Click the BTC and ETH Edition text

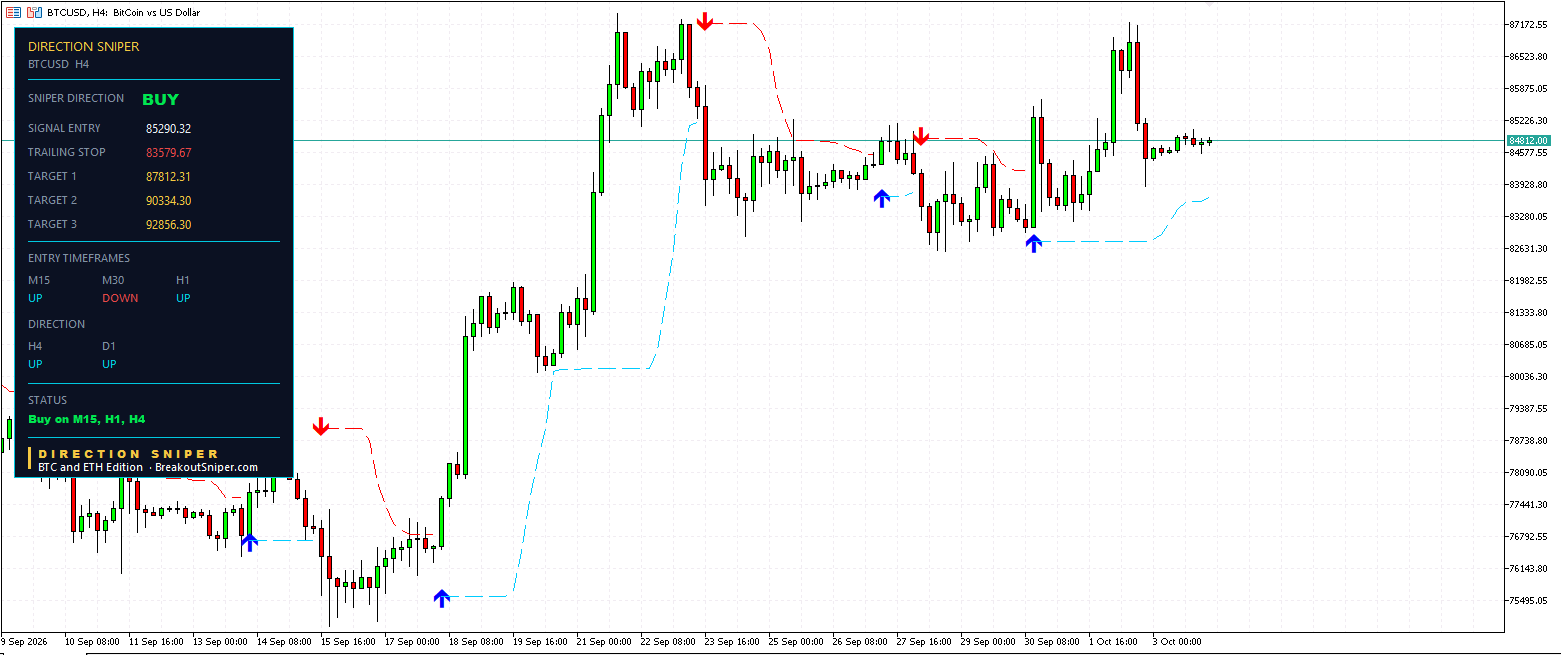[90, 467]
